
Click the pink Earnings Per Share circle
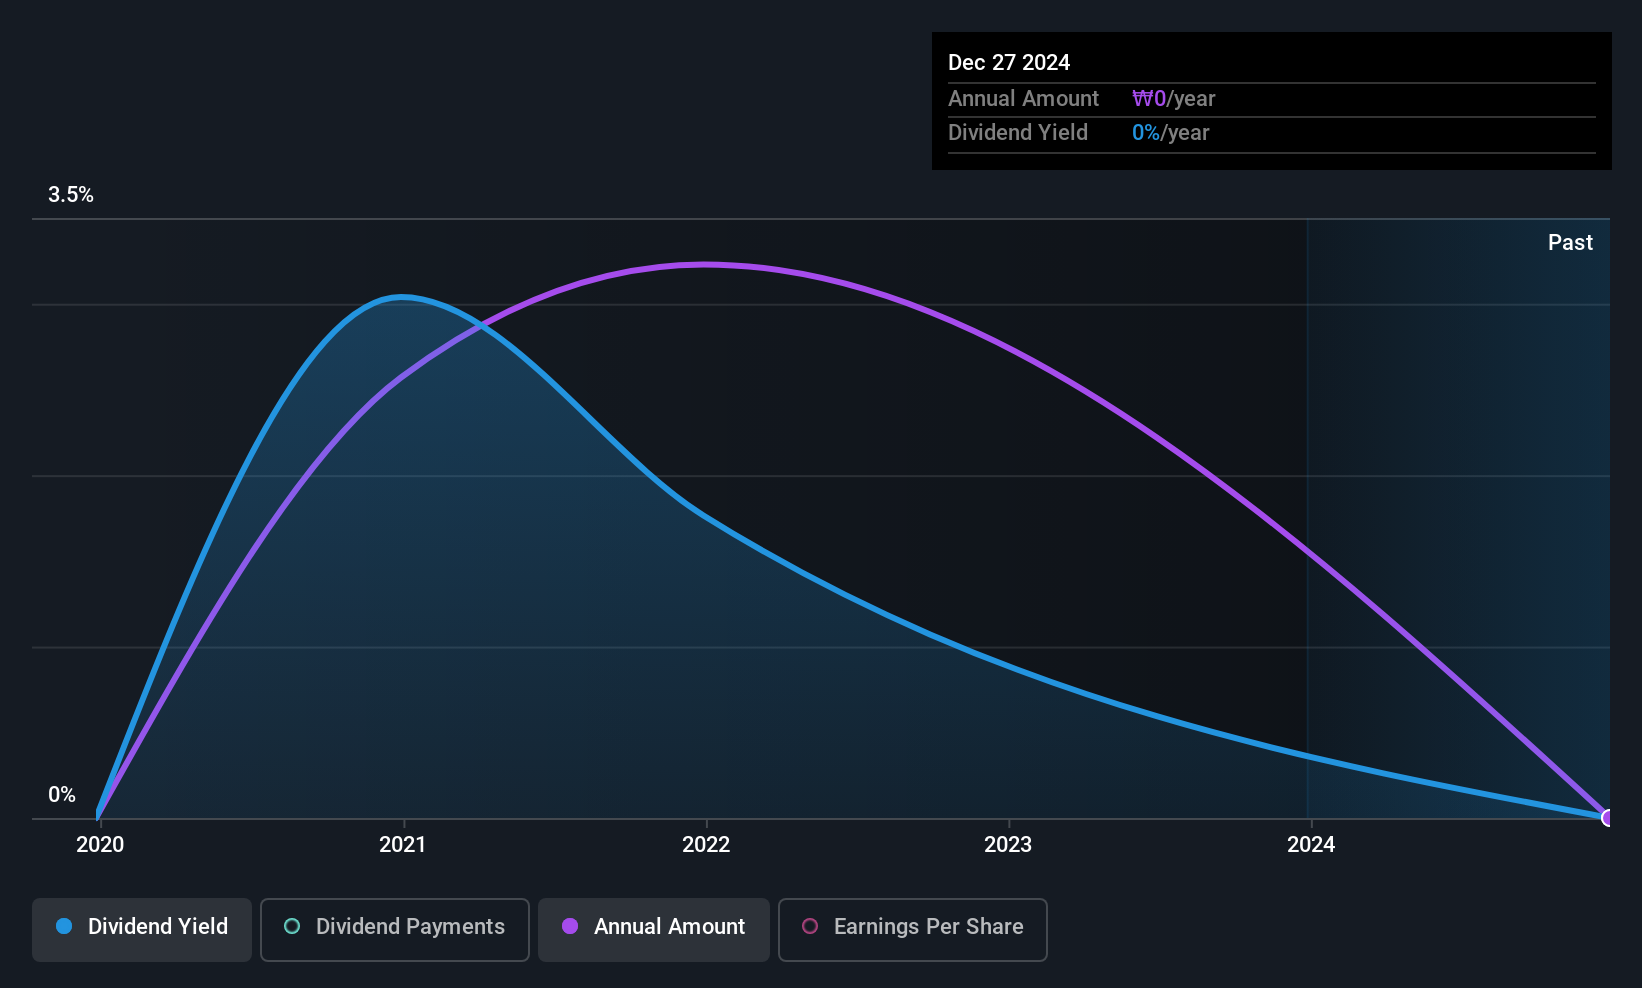tap(810, 927)
